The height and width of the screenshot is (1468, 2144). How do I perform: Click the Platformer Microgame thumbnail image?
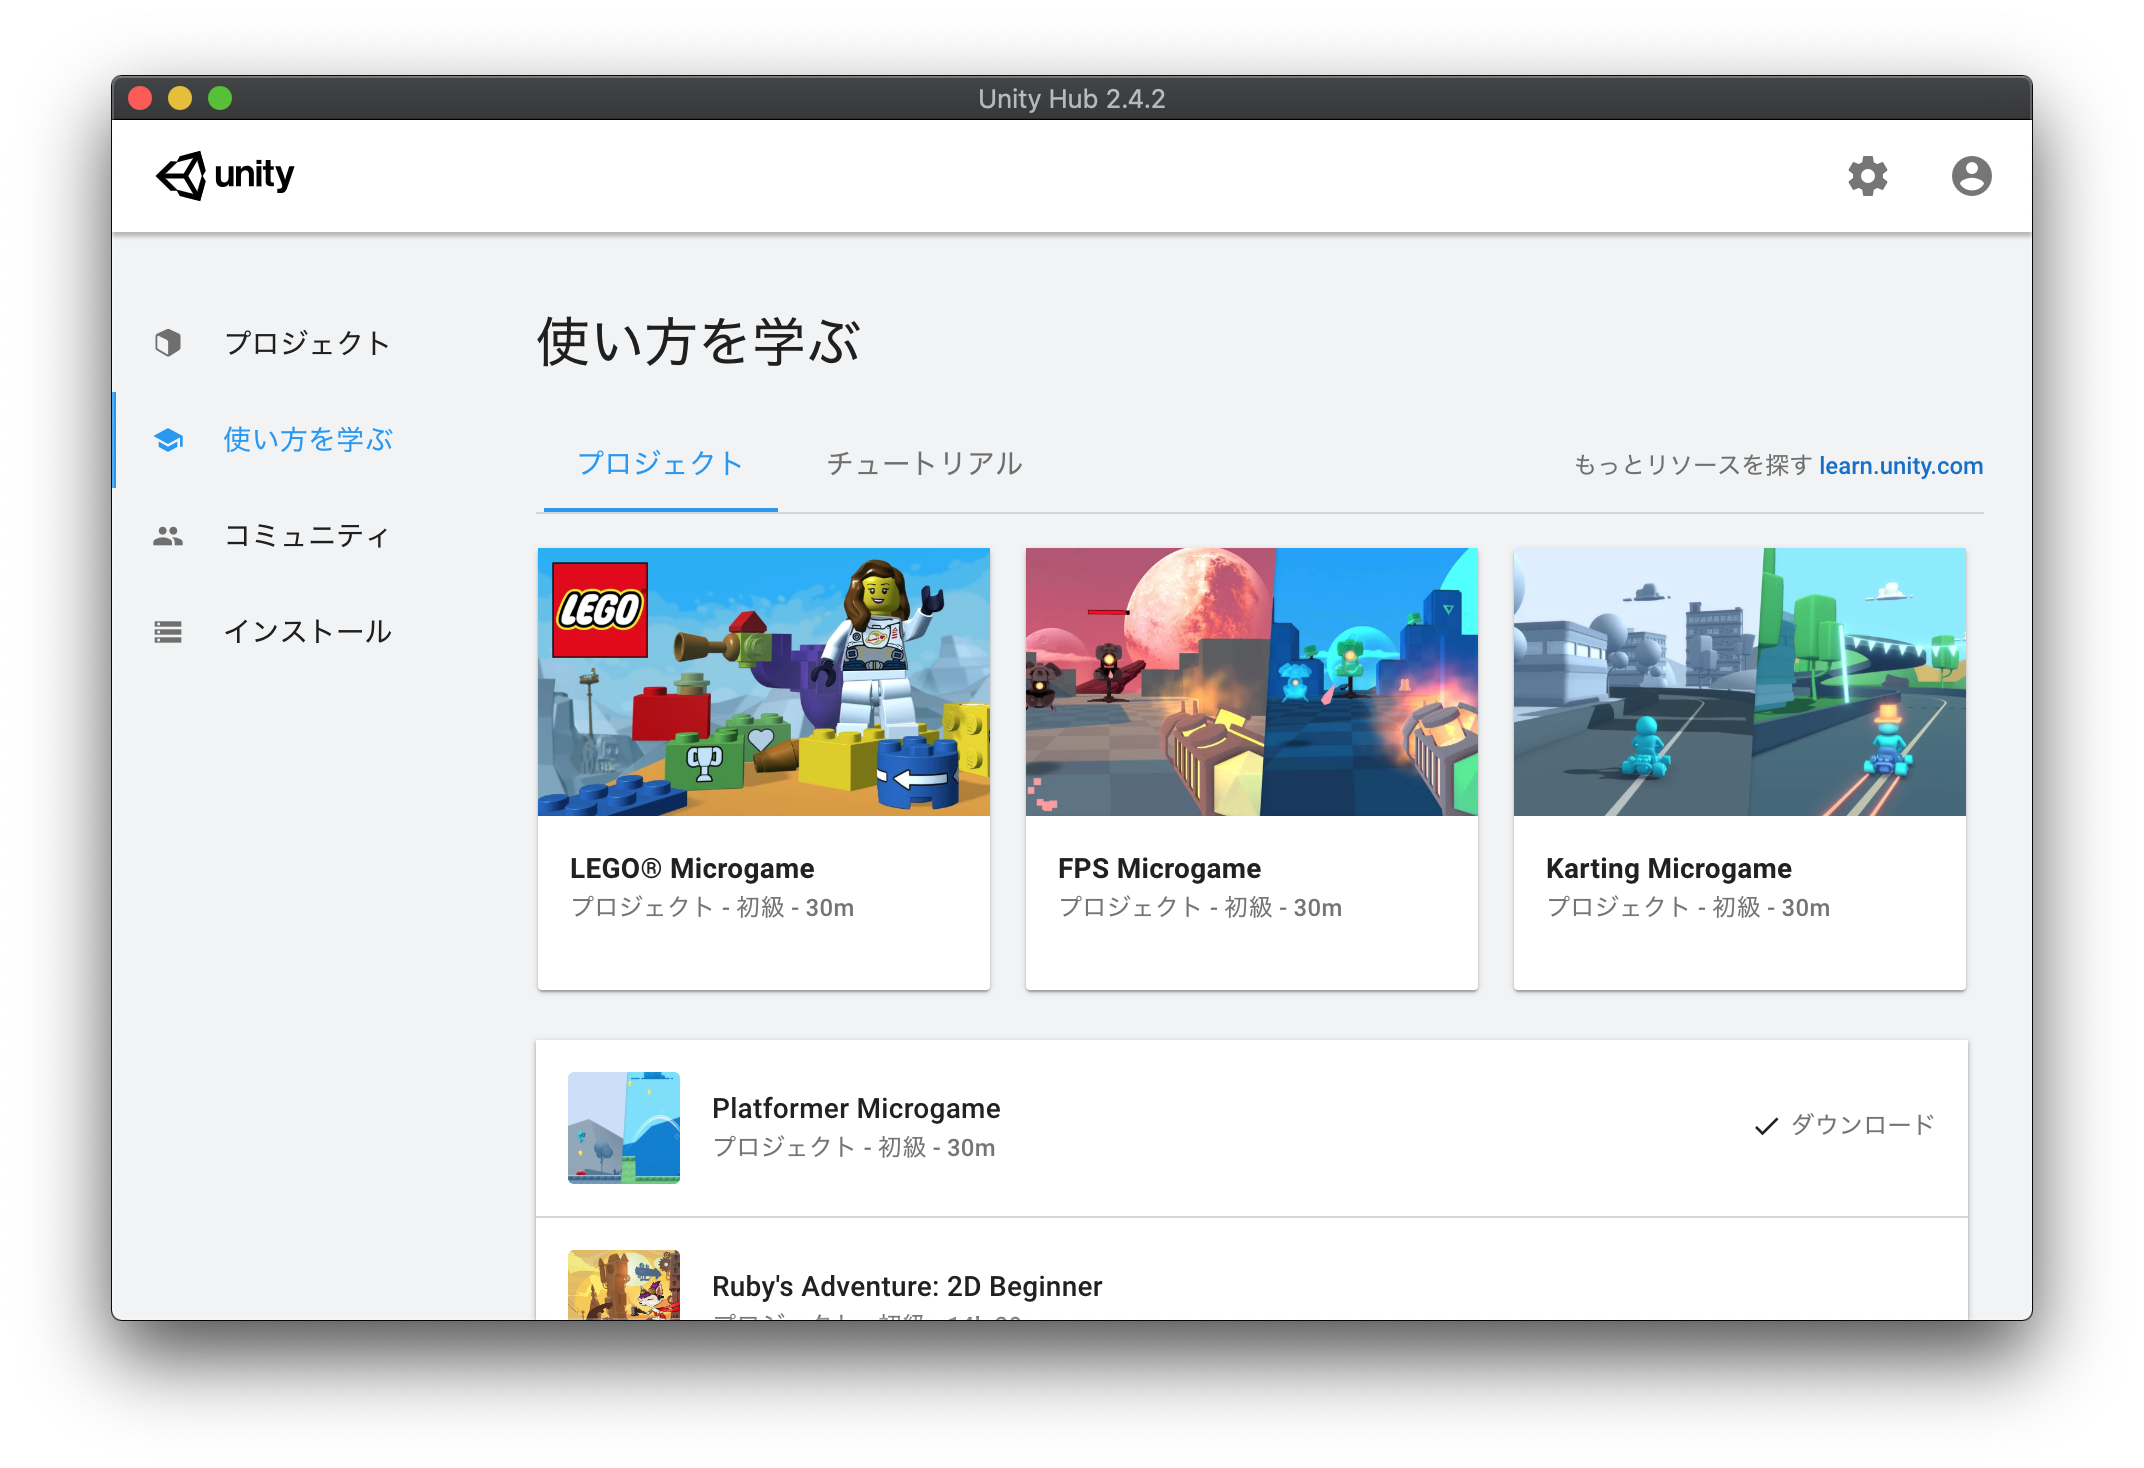point(623,1127)
